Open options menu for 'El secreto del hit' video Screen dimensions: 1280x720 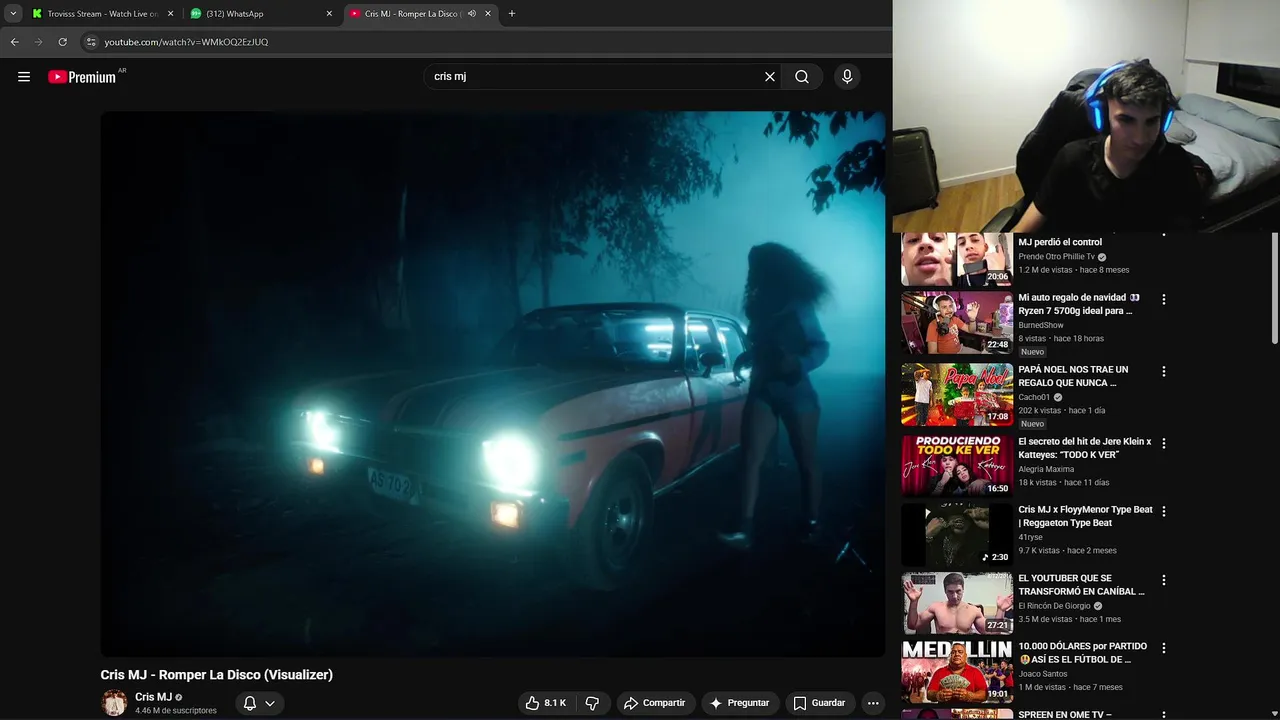click(x=1163, y=443)
